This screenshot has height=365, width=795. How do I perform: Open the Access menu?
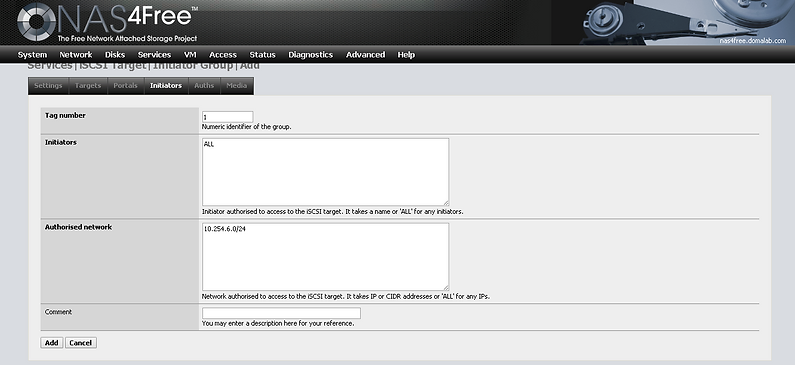click(223, 55)
